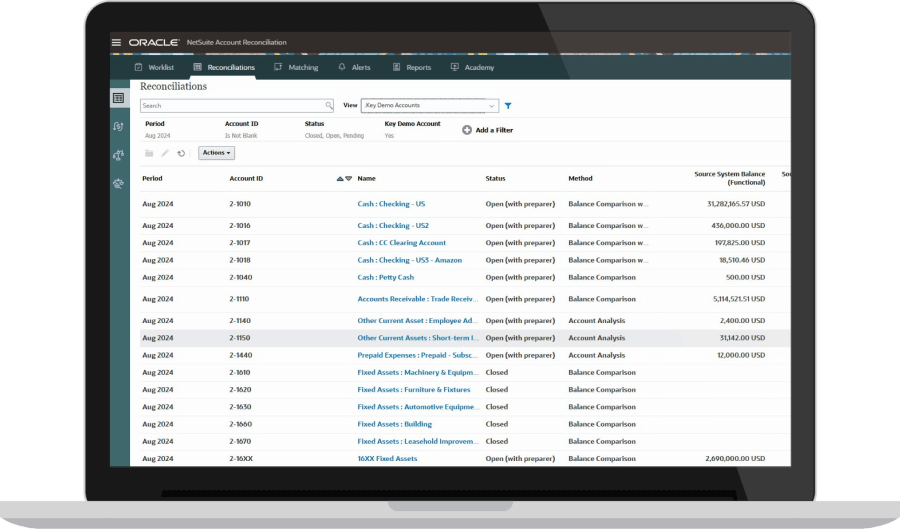The image size is (900, 529).
Task: Click the transactions sidebar icon
Action: [x=118, y=126]
